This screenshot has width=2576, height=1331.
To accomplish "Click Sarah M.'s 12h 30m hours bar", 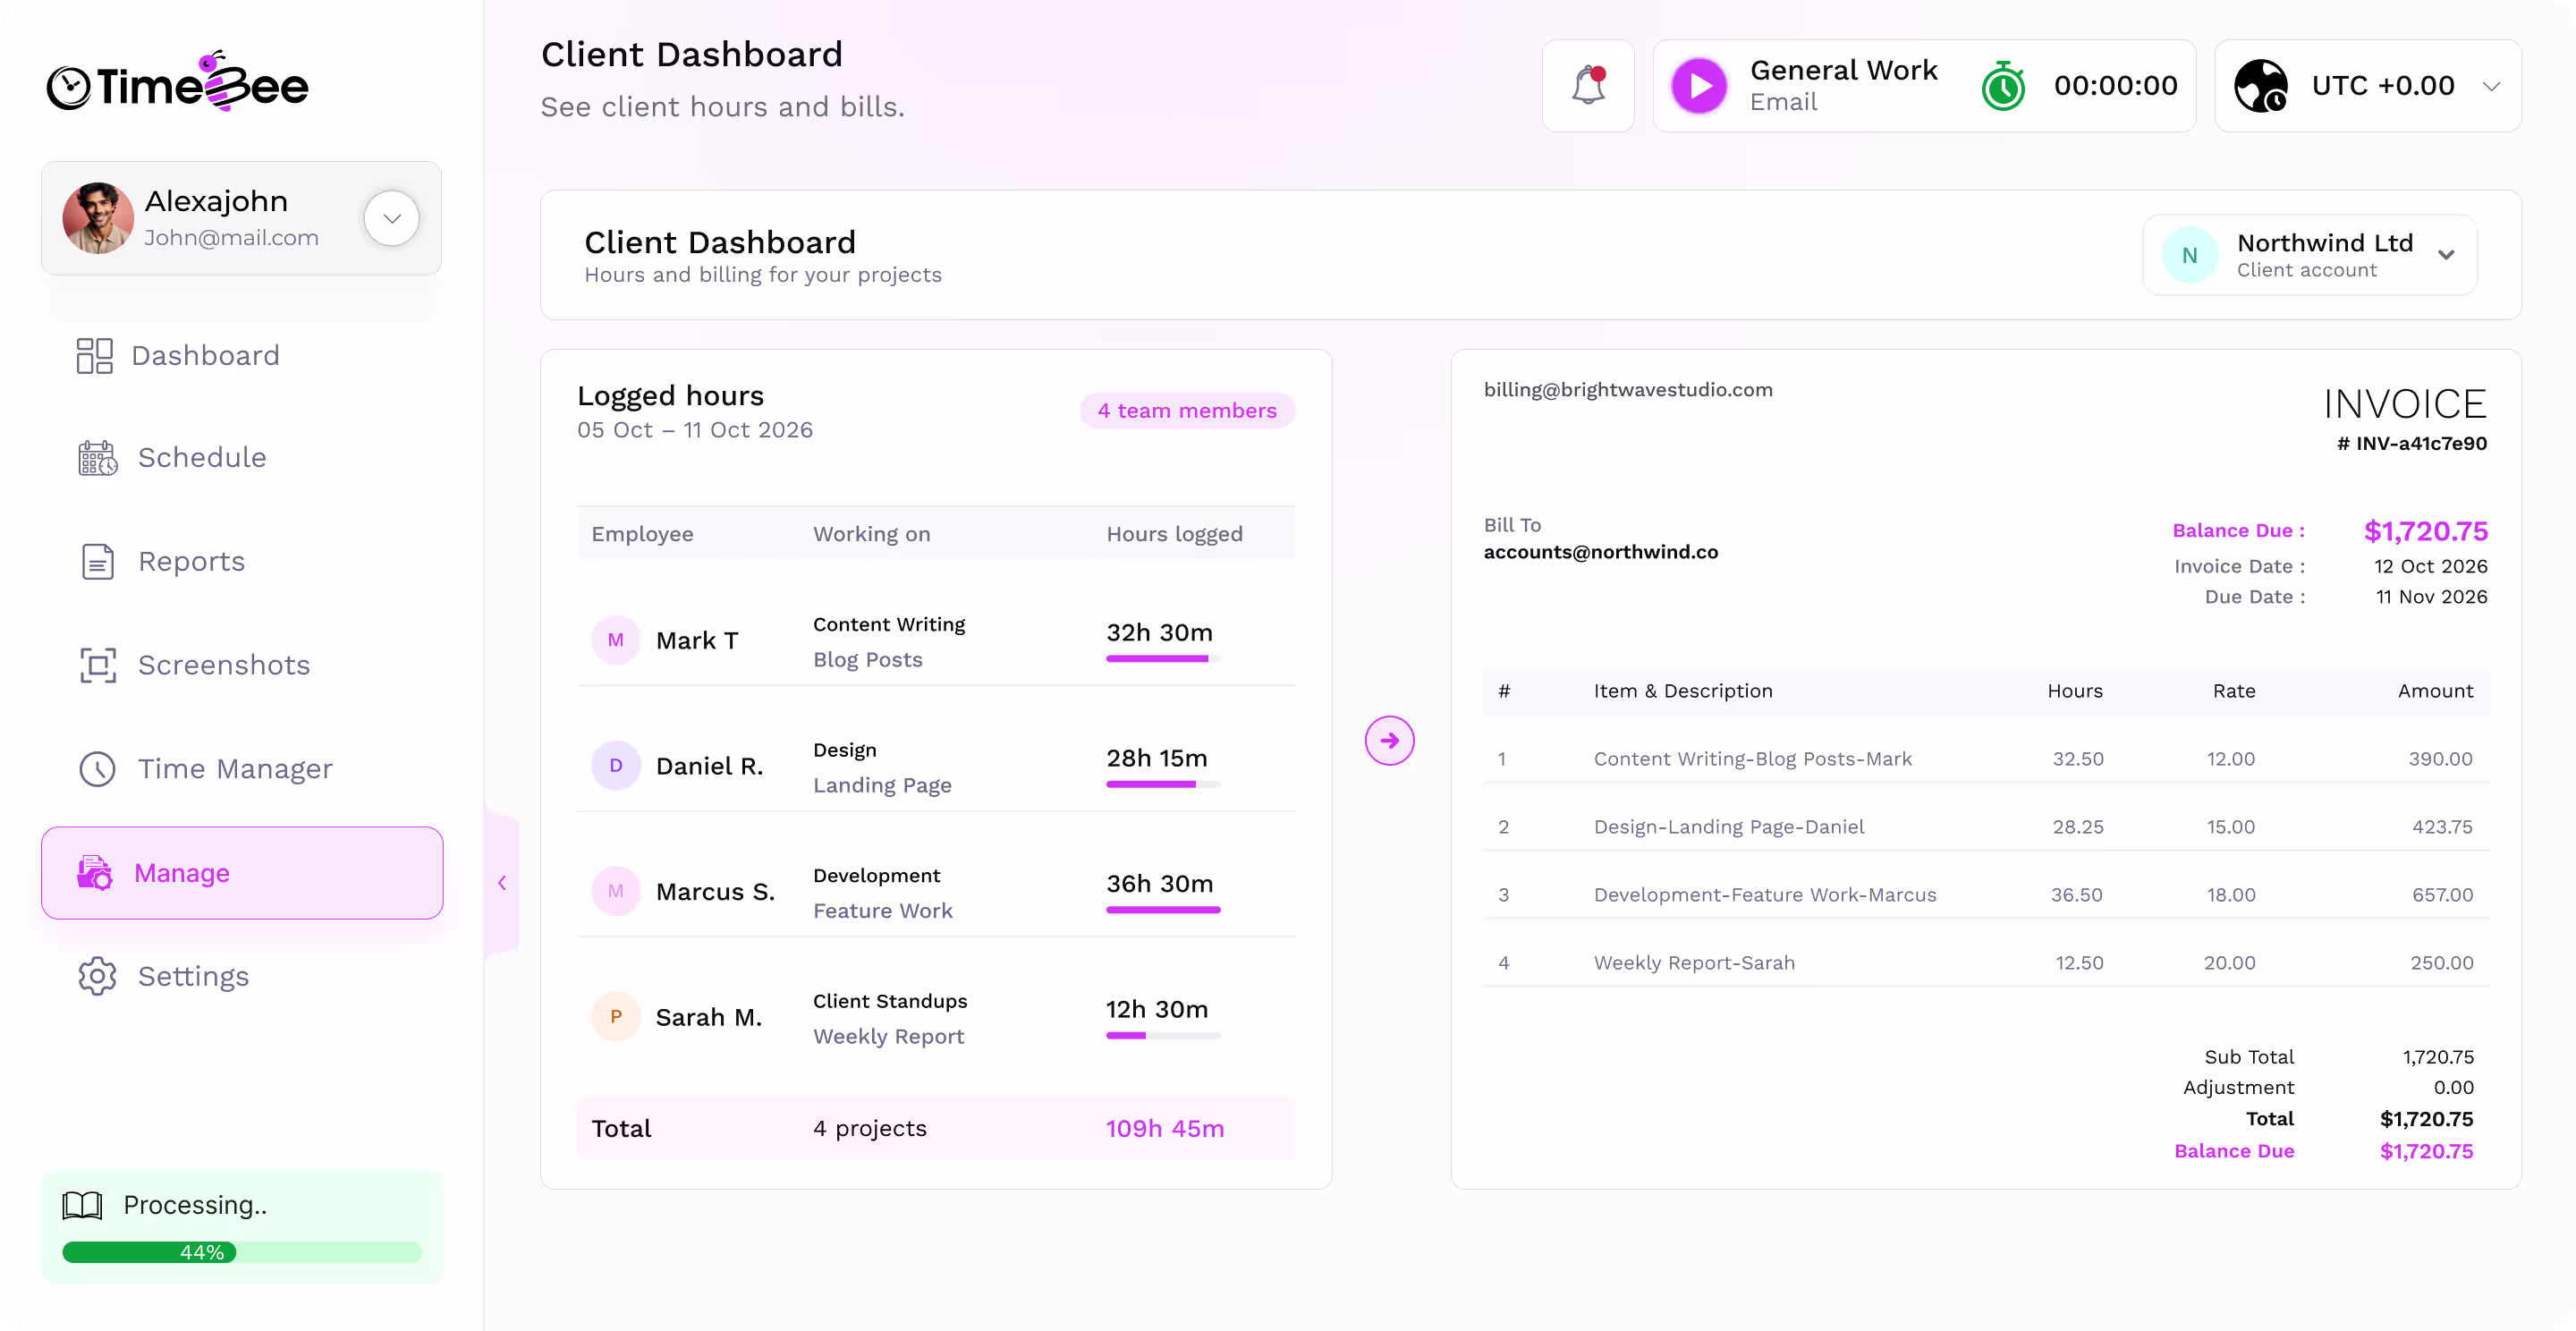I will pyautogui.click(x=1163, y=1036).
